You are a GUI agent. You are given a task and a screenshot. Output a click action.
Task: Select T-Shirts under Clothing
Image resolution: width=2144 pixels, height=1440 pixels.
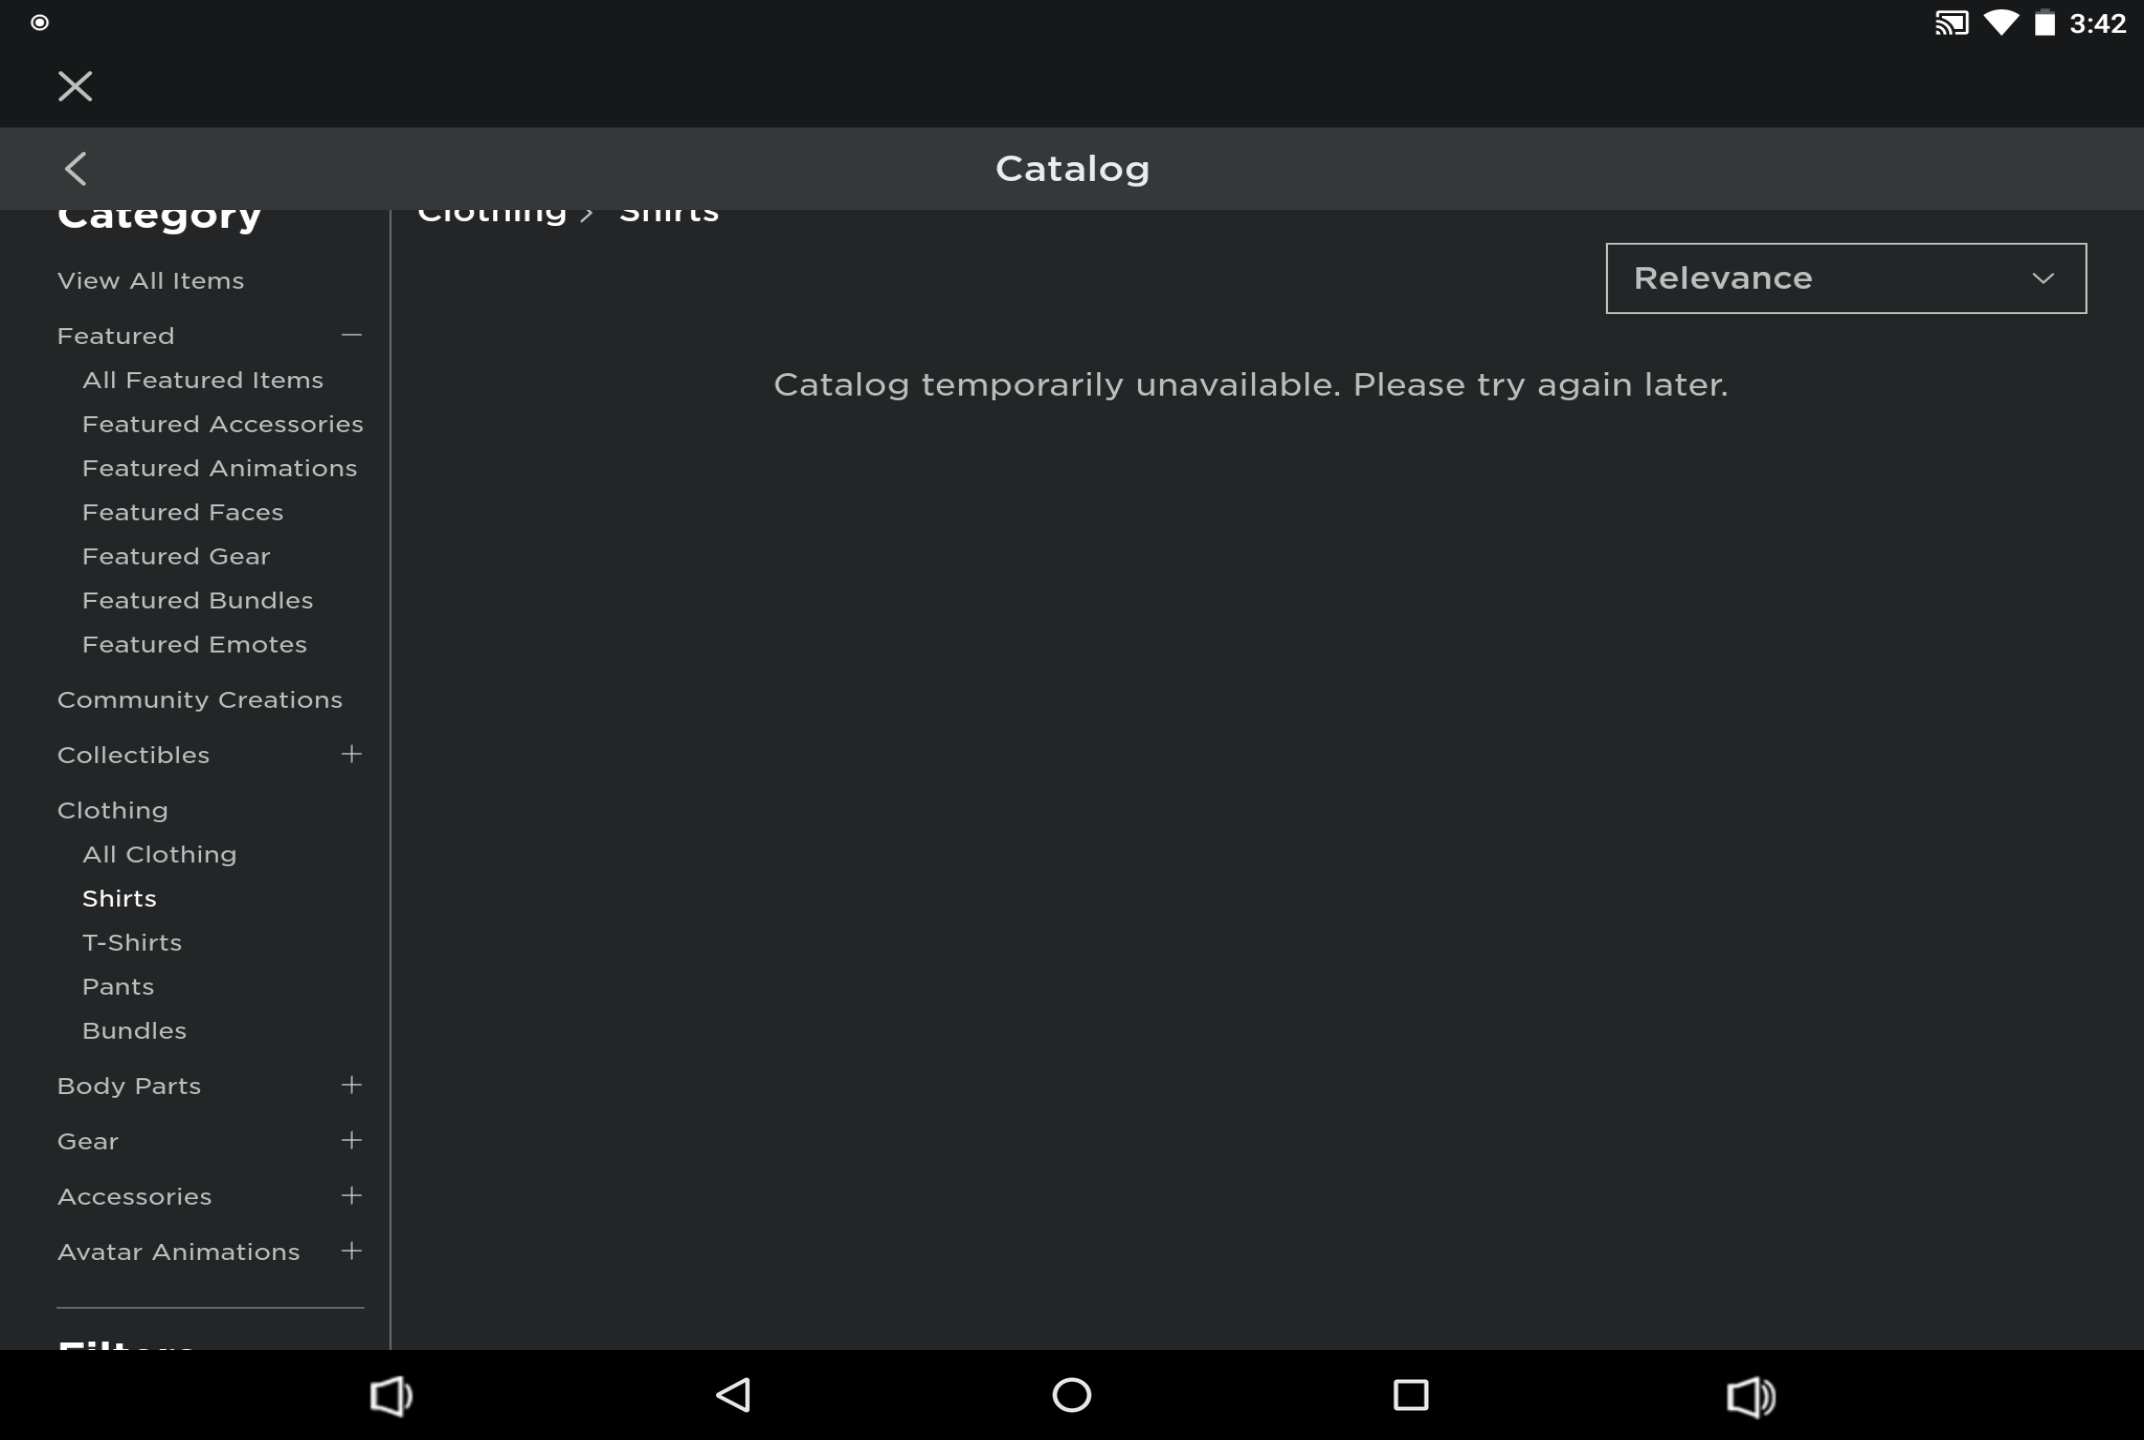[x=132, y=942]
